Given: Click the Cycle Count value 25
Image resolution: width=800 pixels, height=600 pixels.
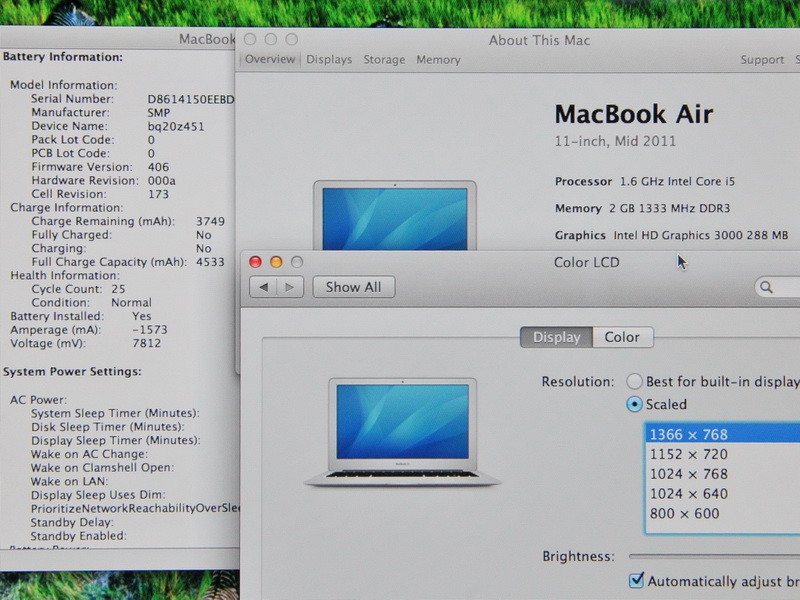Looking at the screenshot, I should click(x=118, y=289).
